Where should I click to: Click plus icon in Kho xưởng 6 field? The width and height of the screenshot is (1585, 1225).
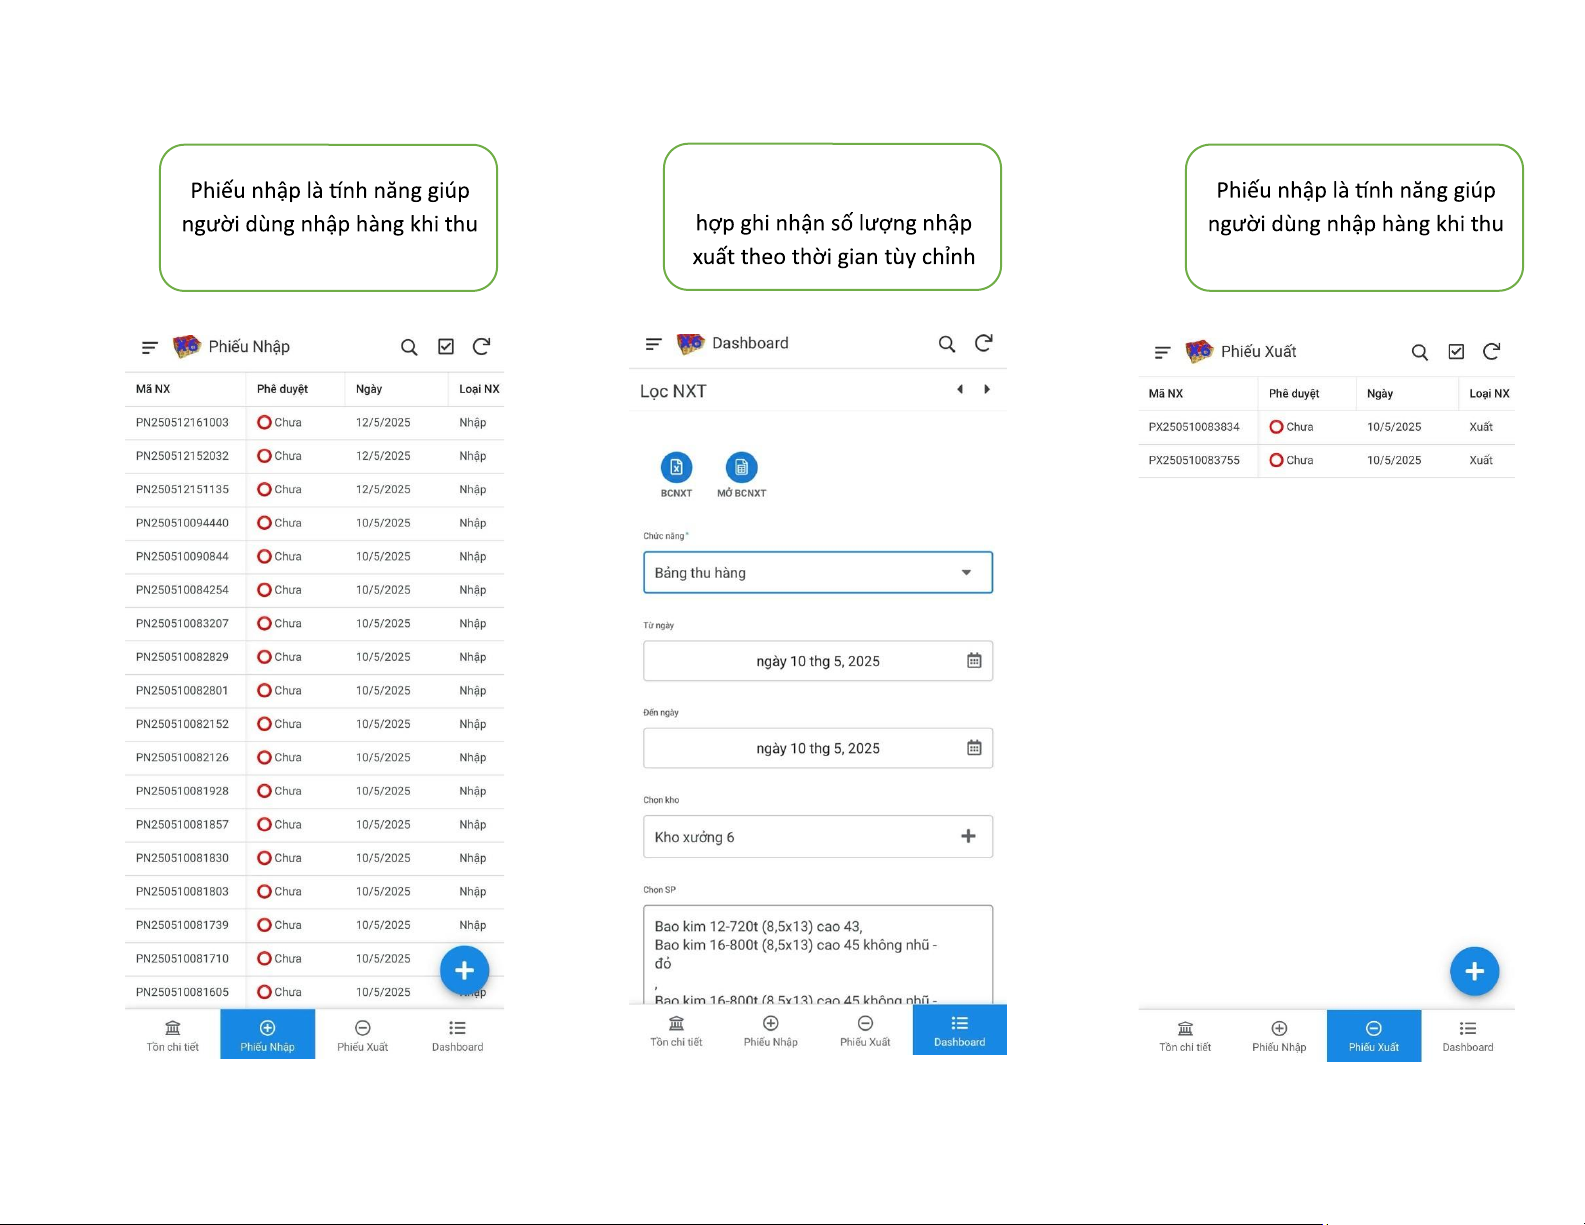[968, 836]
